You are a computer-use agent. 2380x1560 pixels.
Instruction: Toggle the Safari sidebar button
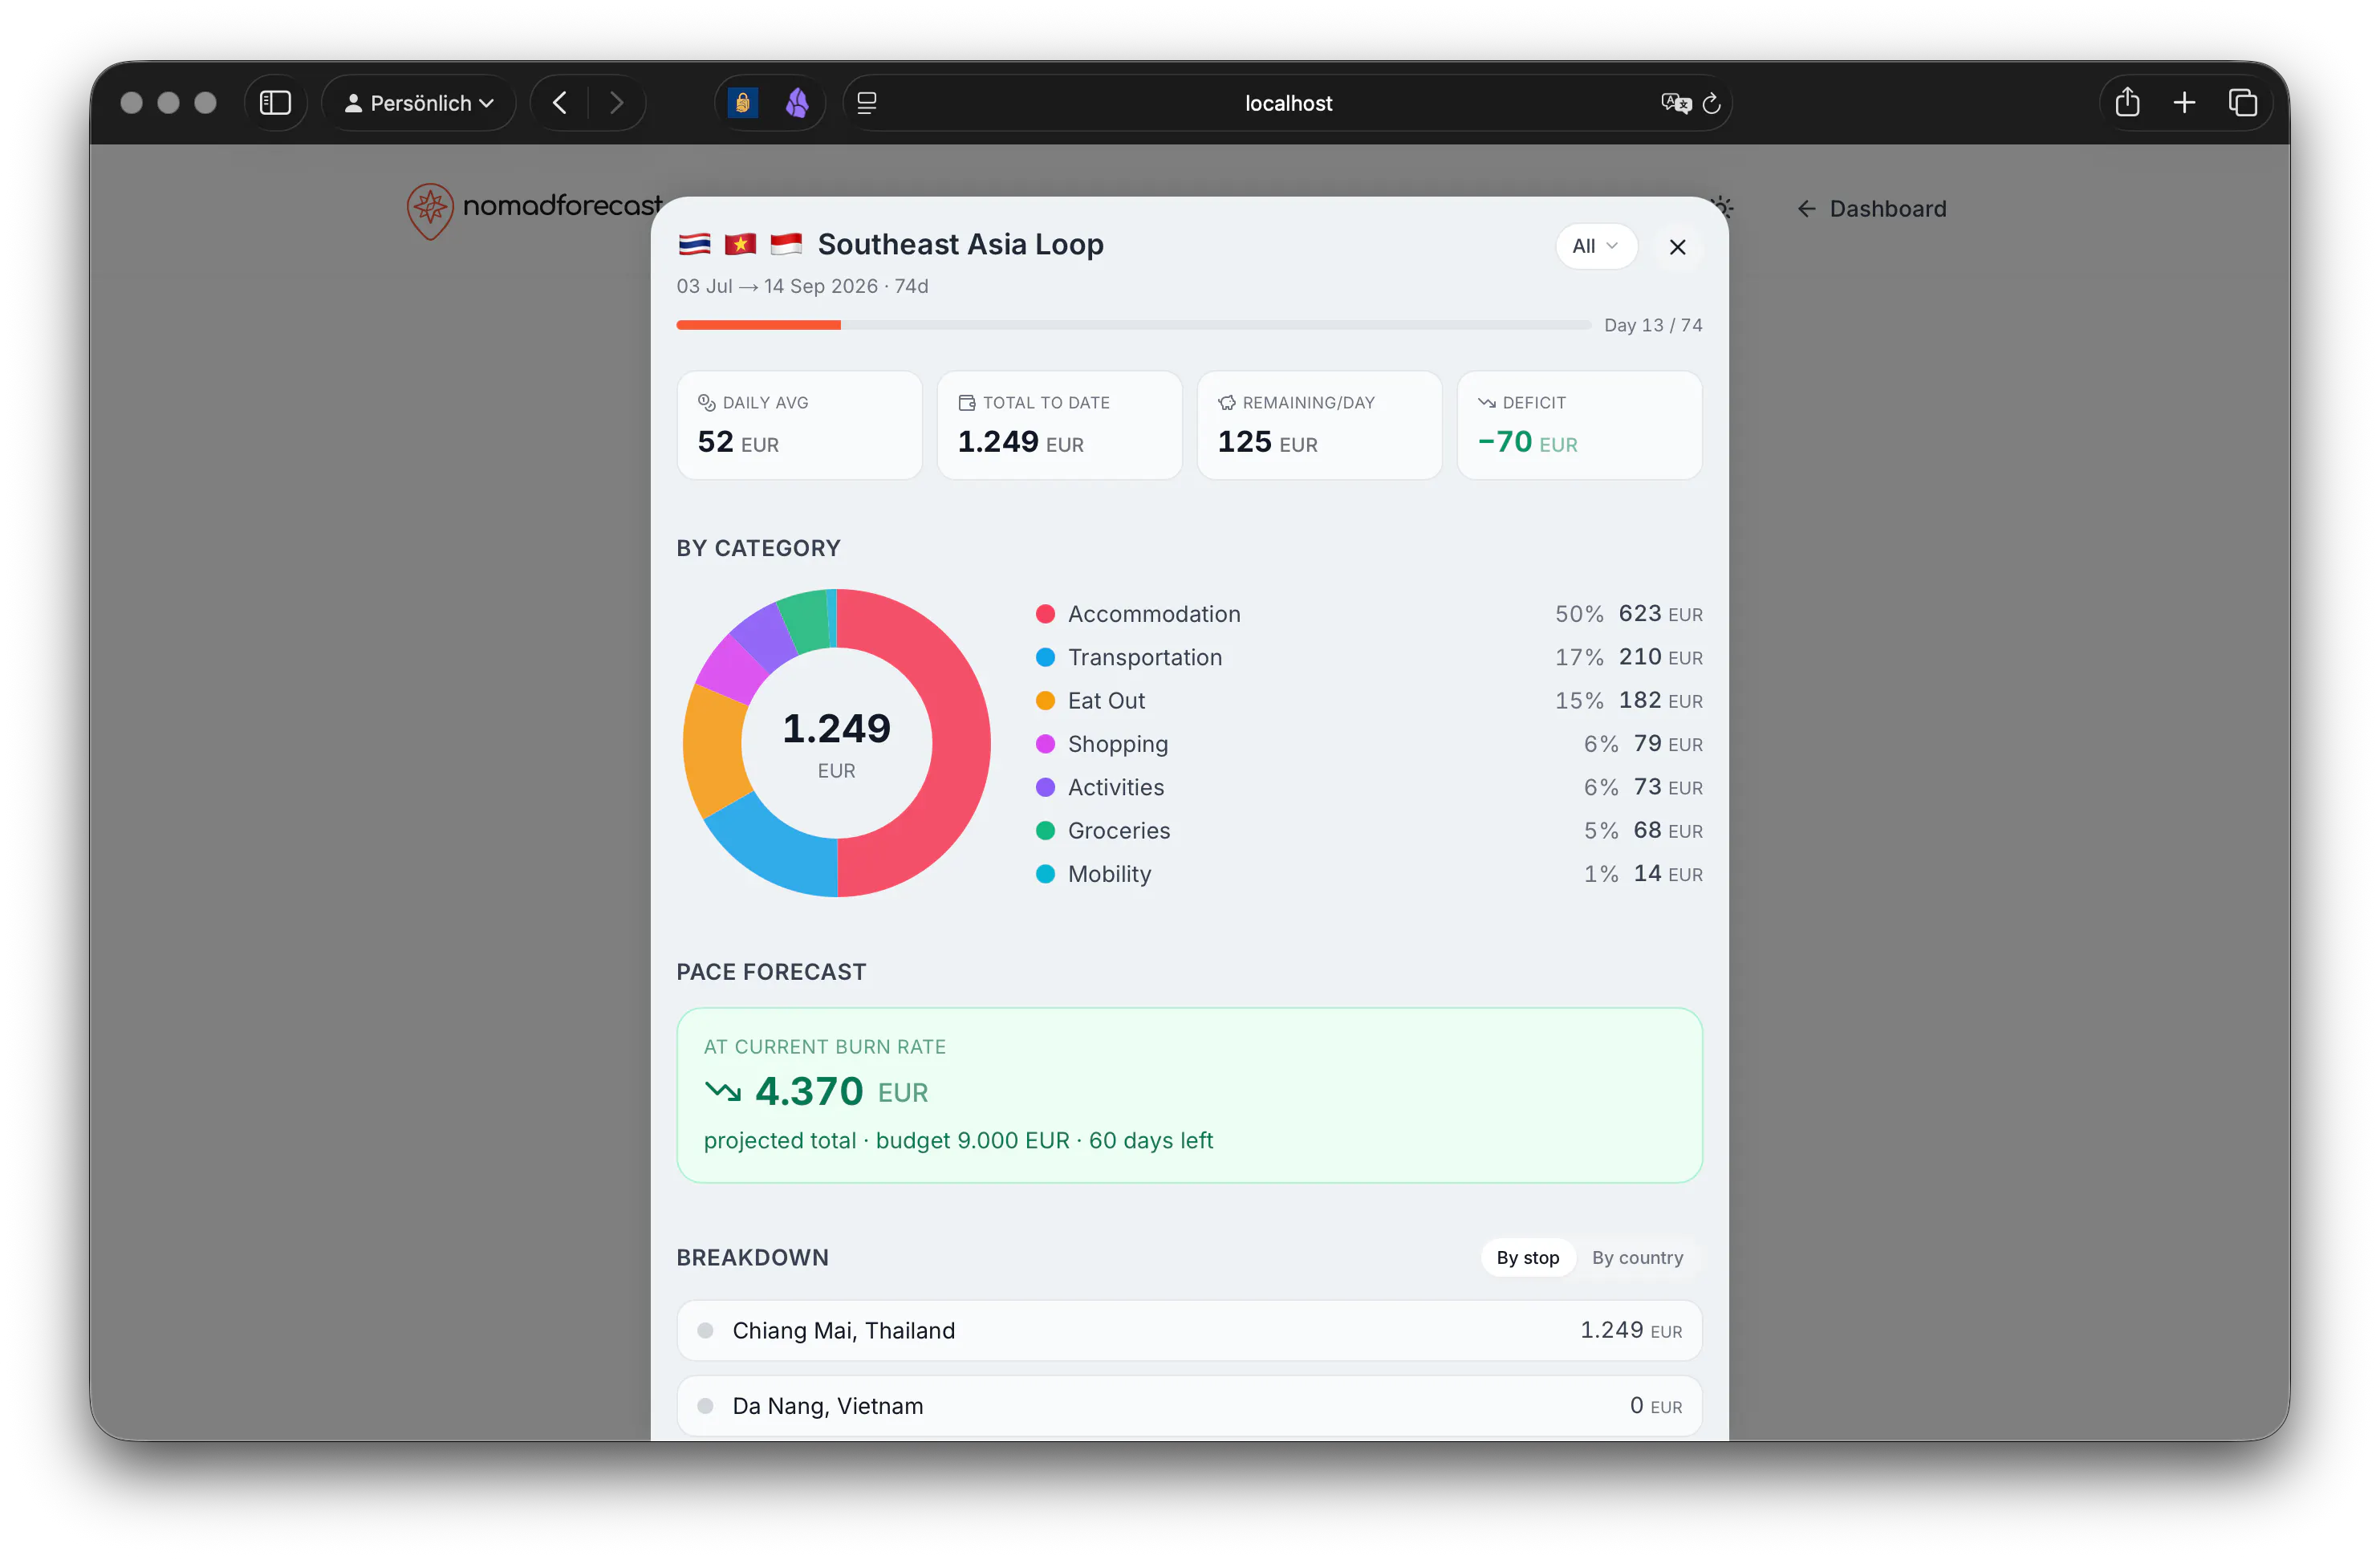[275, 103]
